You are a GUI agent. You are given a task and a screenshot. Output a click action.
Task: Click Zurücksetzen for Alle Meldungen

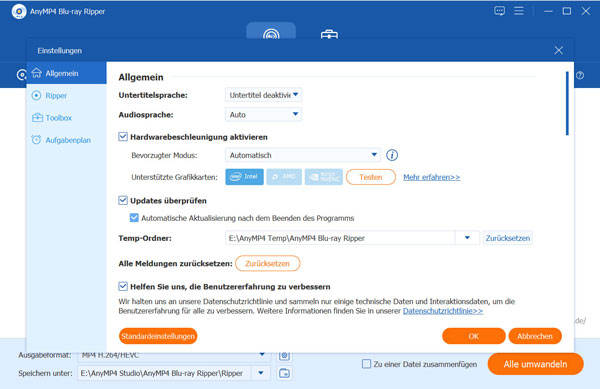pyautogui.click(x=267, y=263)
